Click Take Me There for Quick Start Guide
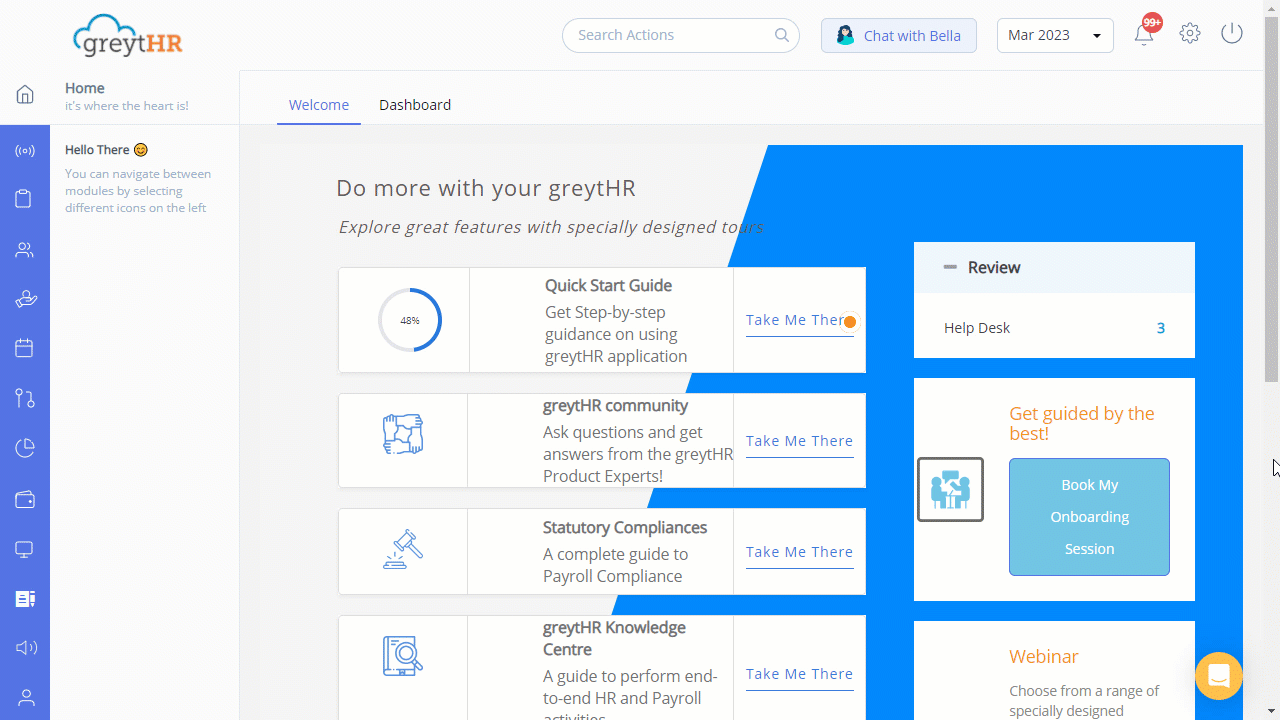 pos(799,320)
